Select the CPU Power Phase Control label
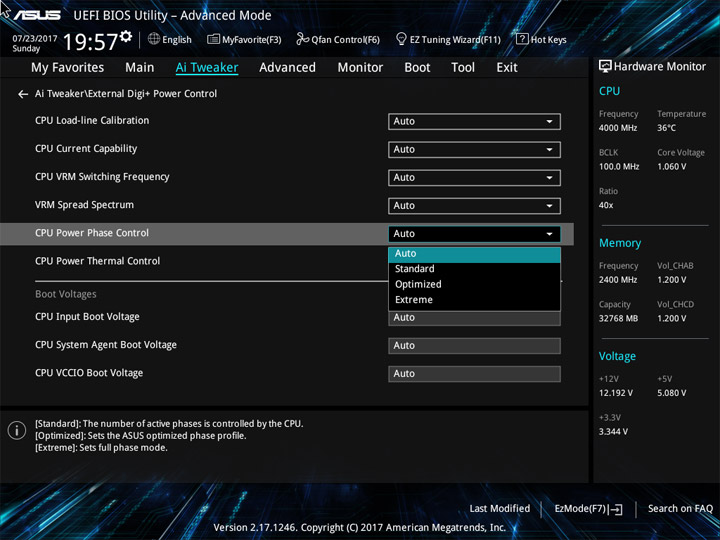 (x=92, y=233)
